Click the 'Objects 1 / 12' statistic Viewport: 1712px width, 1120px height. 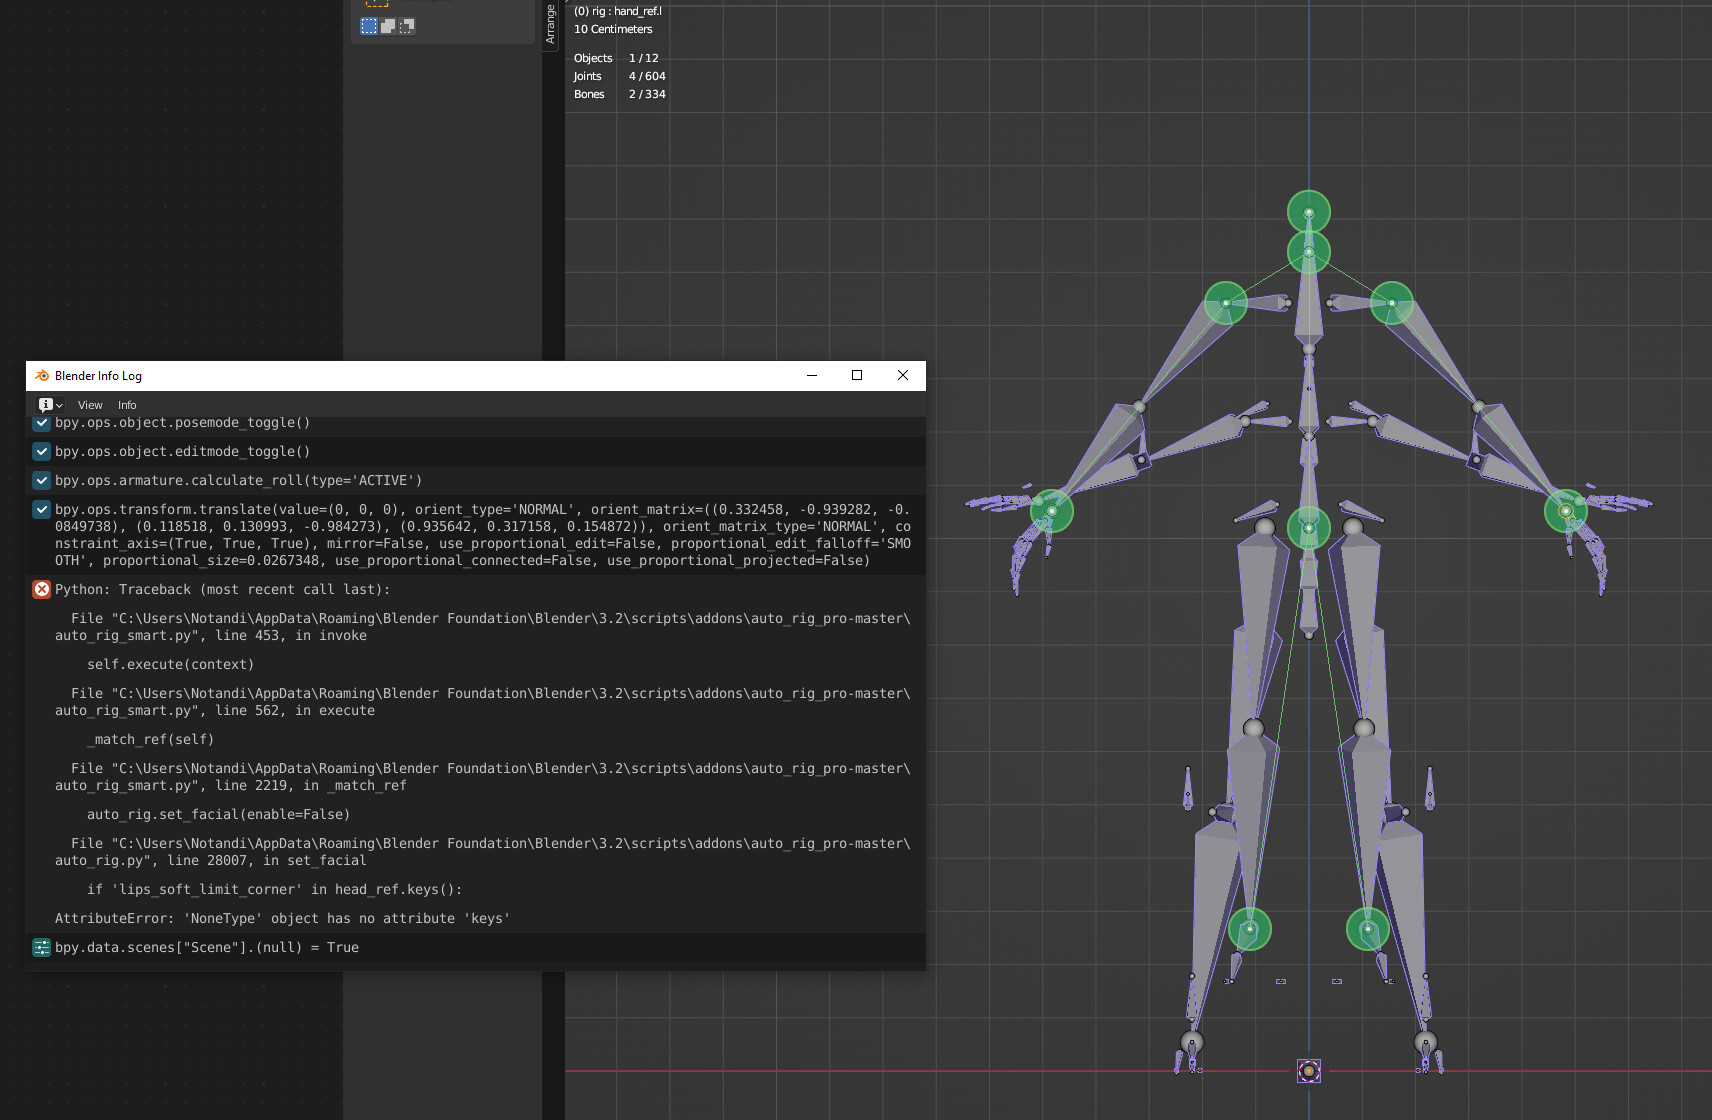[616, 58]
